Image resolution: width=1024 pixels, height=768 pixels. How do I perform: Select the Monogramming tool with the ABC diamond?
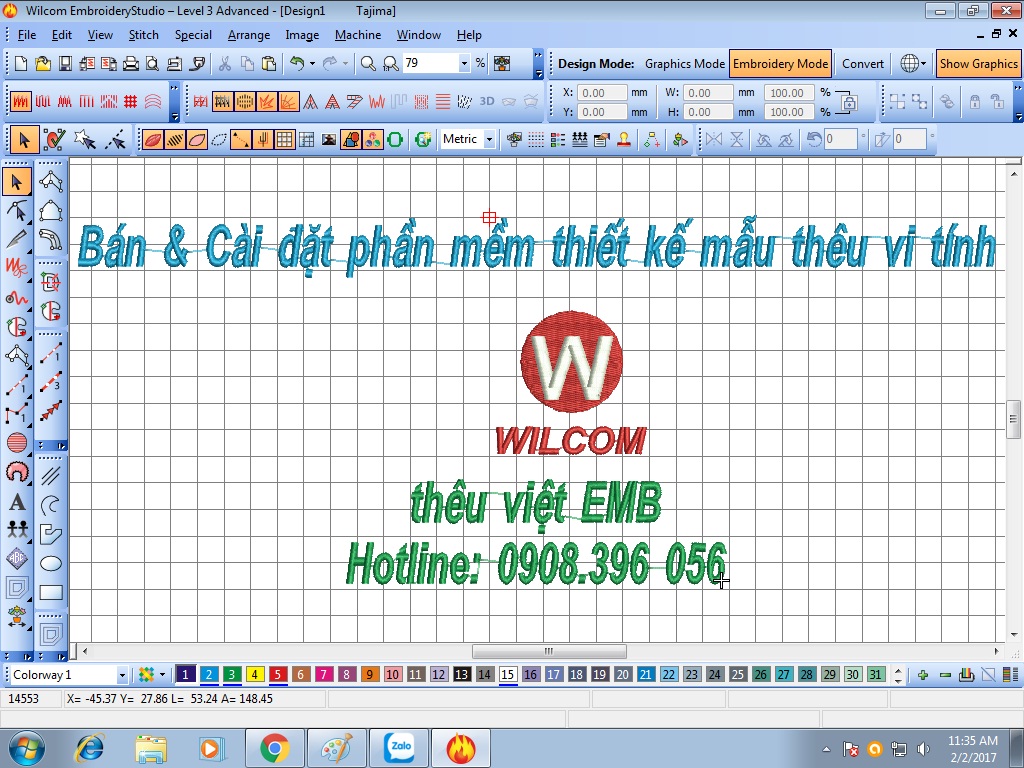(x=17, y=558)
